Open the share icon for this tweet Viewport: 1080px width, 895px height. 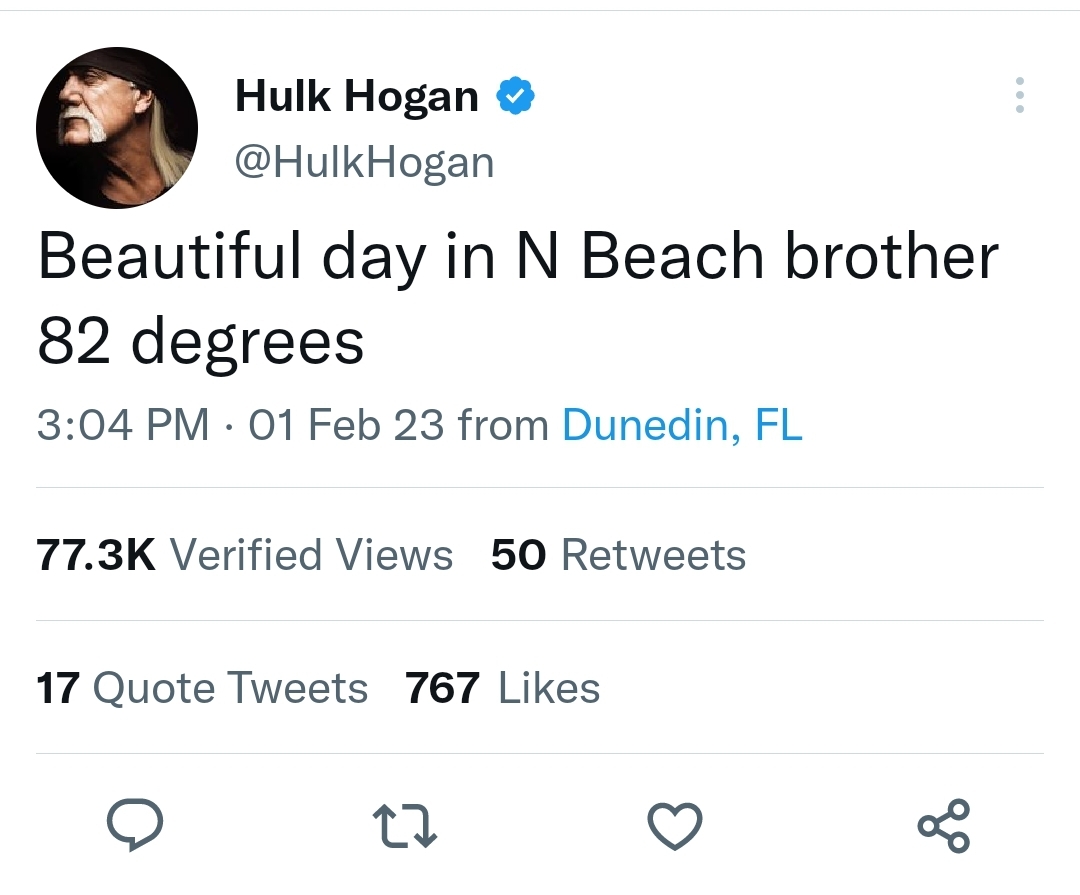944,825
